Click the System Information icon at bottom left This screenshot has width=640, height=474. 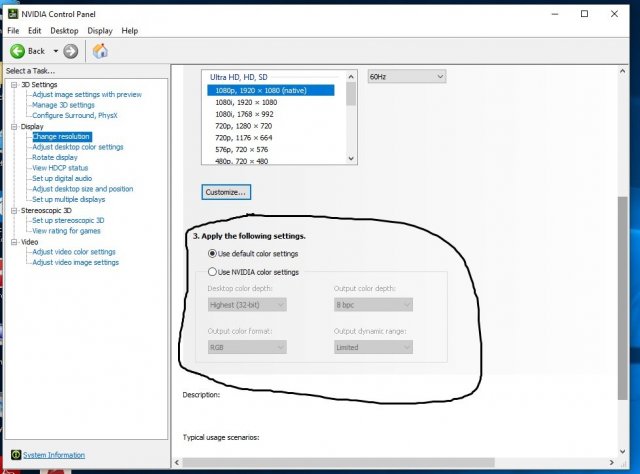[13, 455]
